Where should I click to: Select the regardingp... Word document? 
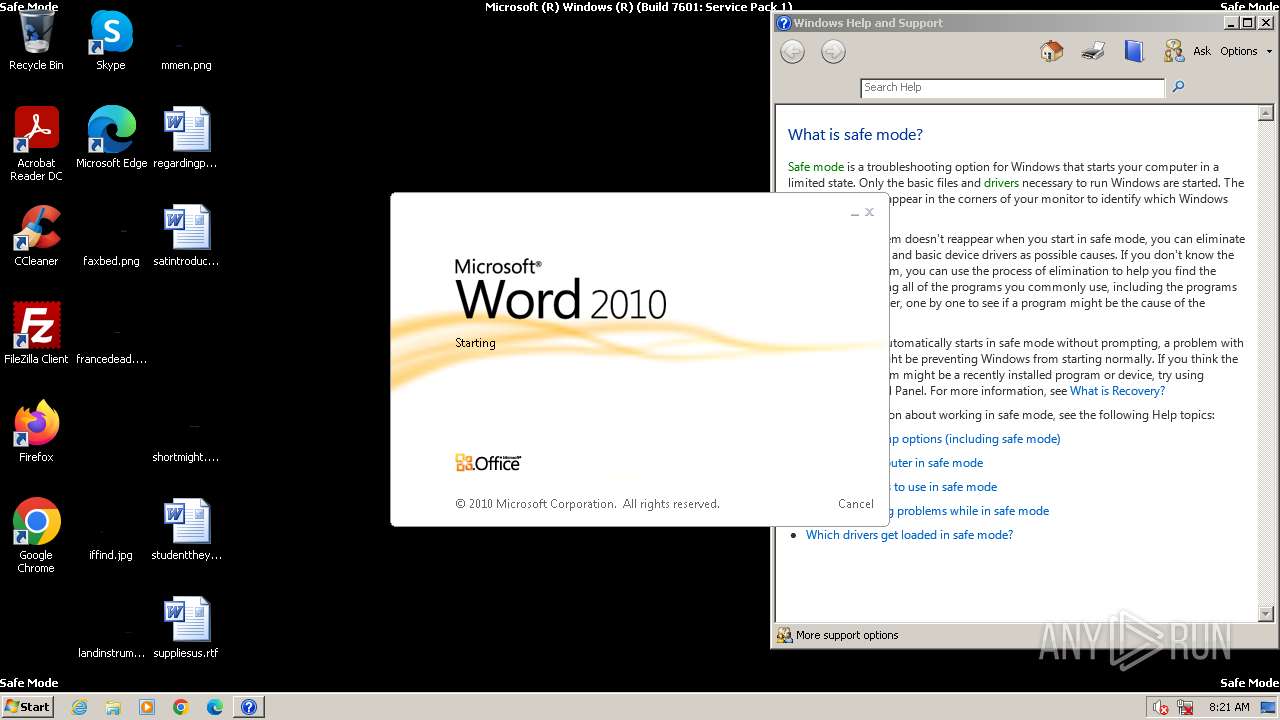click(x=186, y=138)
